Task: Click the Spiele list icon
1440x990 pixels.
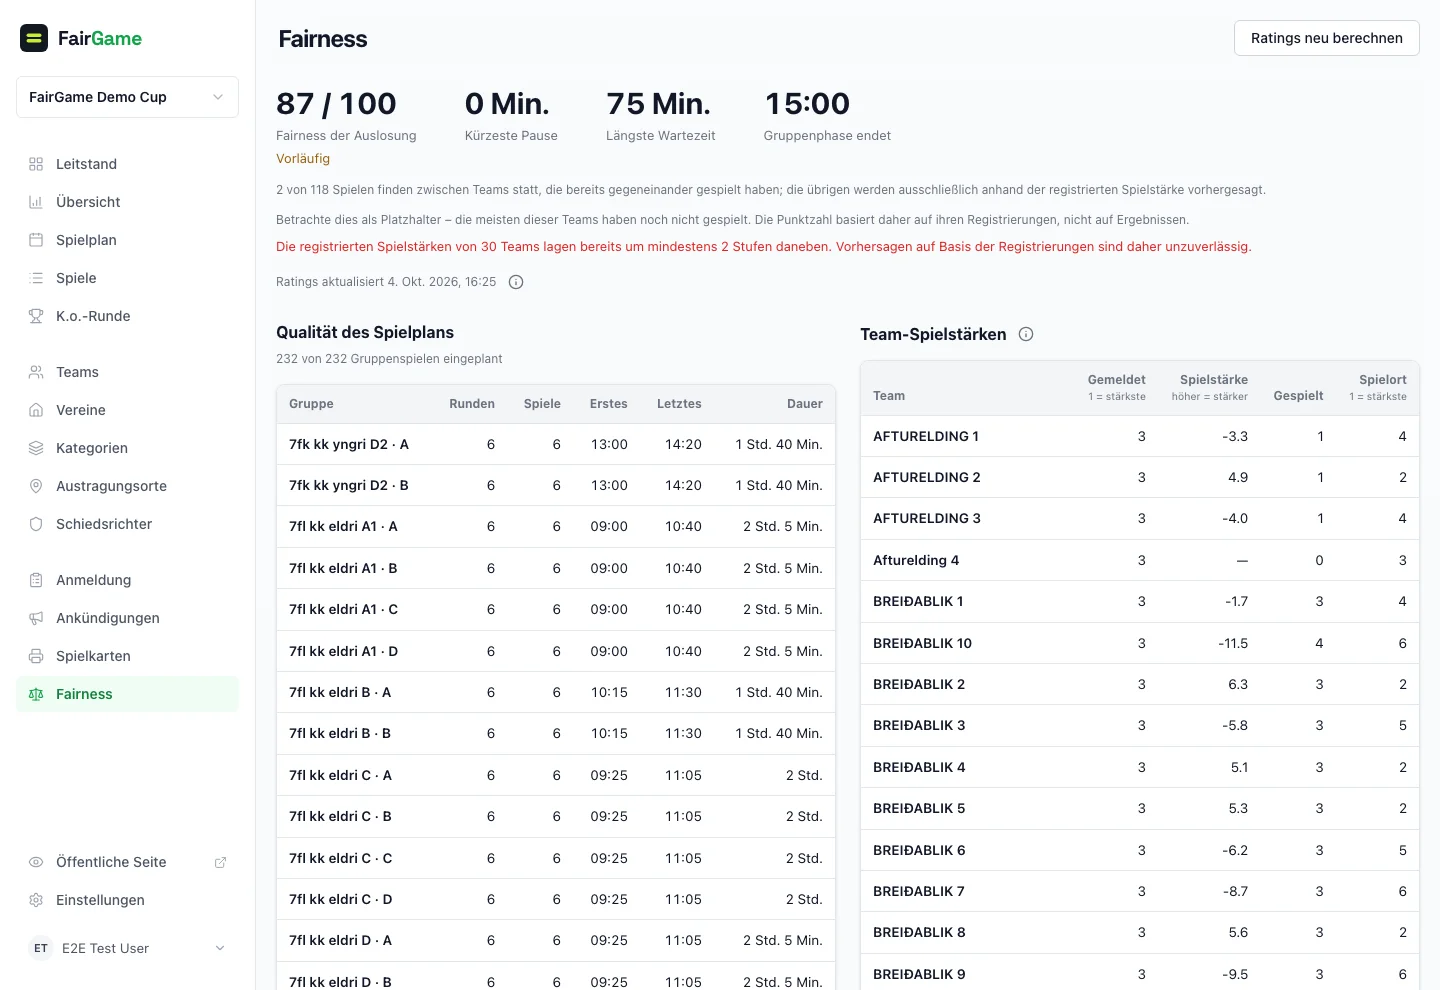Action: (36, 278)
